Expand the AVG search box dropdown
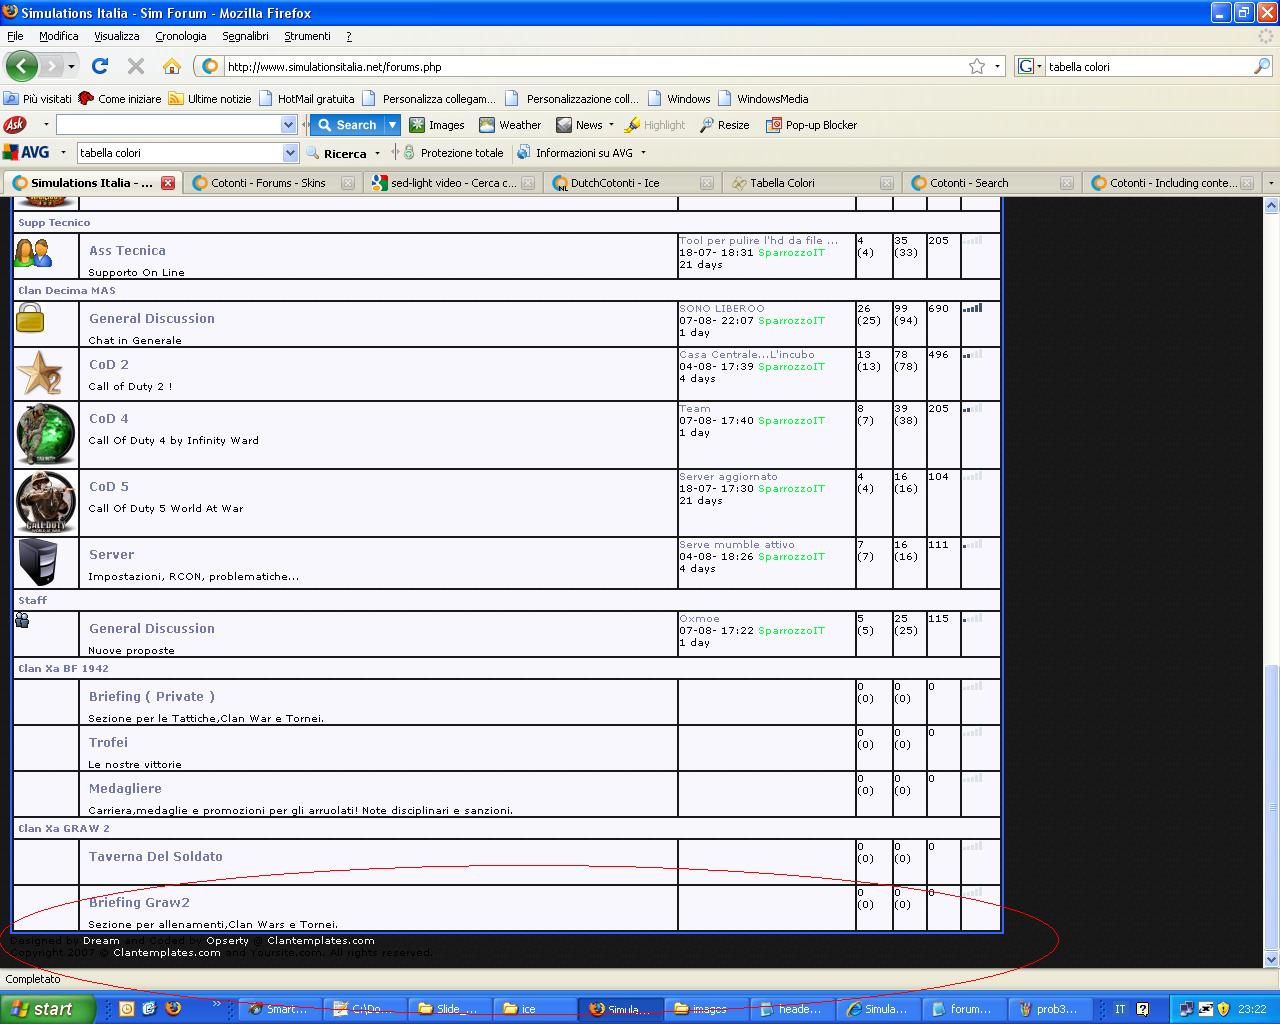This screenshot has height=1024, width=1280. (x=290, y=153)
